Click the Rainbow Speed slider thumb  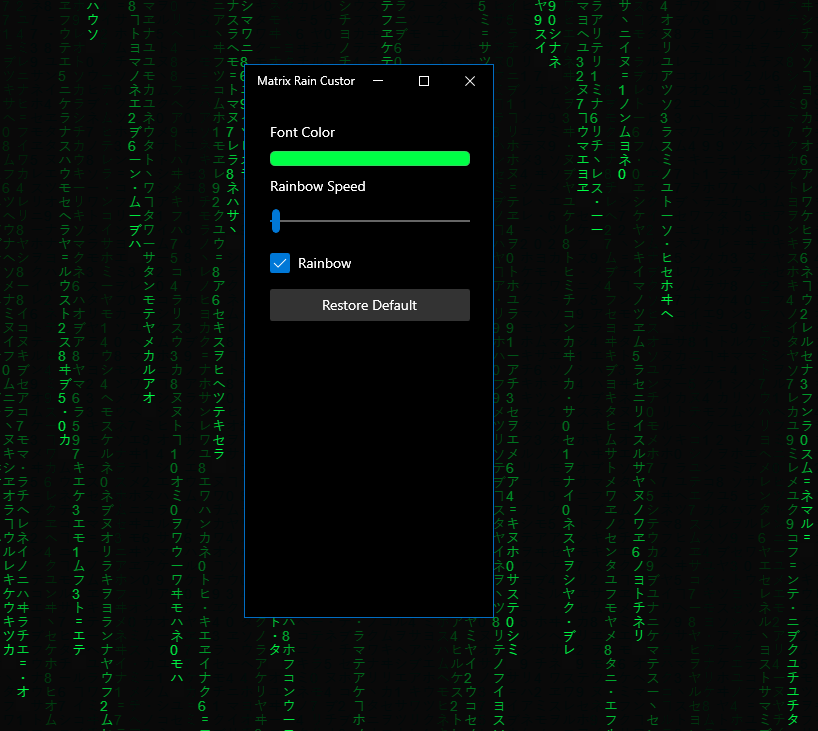[276, 221]
